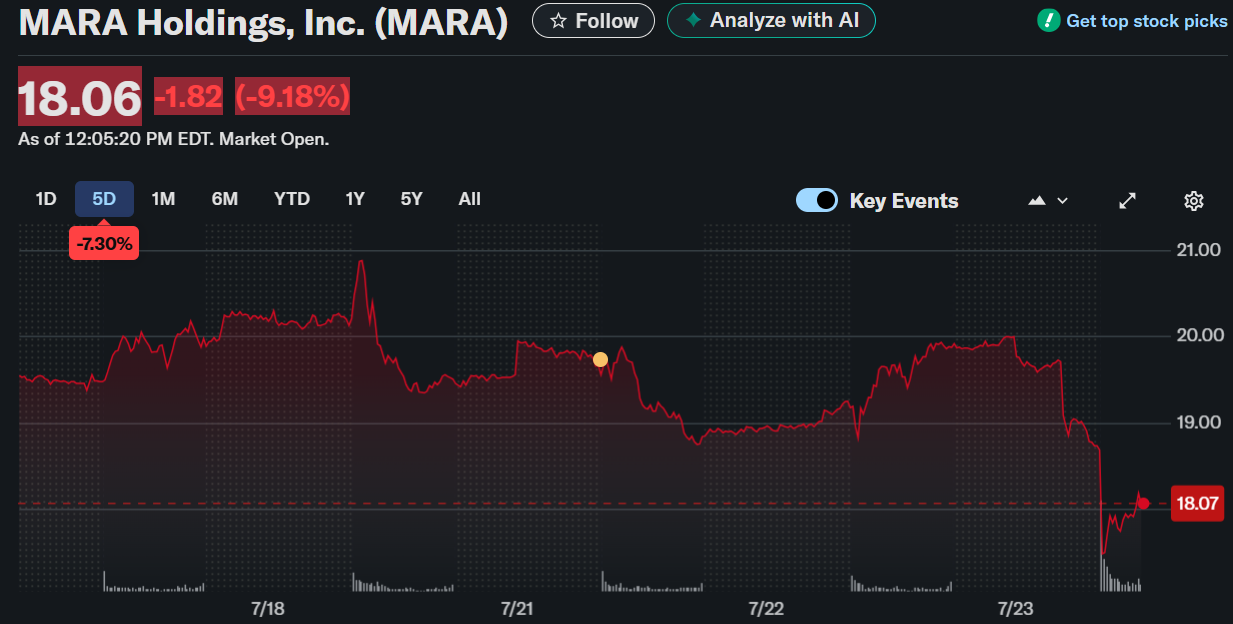The height and width of the screenshot is (624, 1233).
Task: Click the yellow key event marker on chart
Action: [600, 359]
